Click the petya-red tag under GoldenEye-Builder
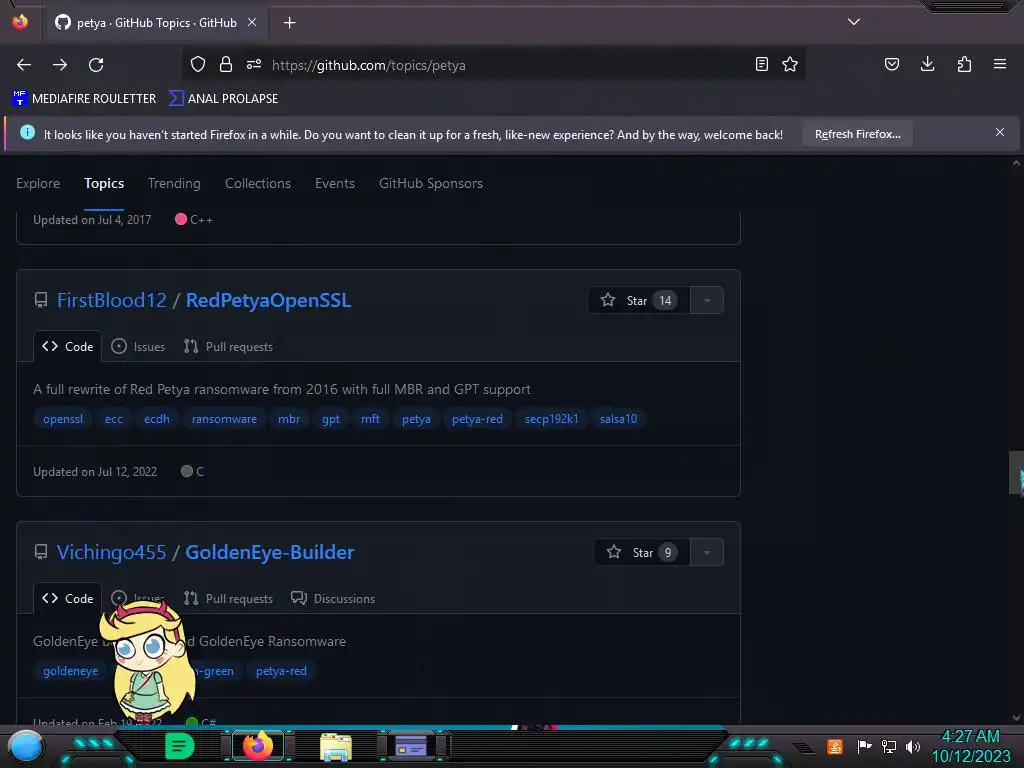The width and height of the screenshot is (1024, 768). click(x=281, y=671)
